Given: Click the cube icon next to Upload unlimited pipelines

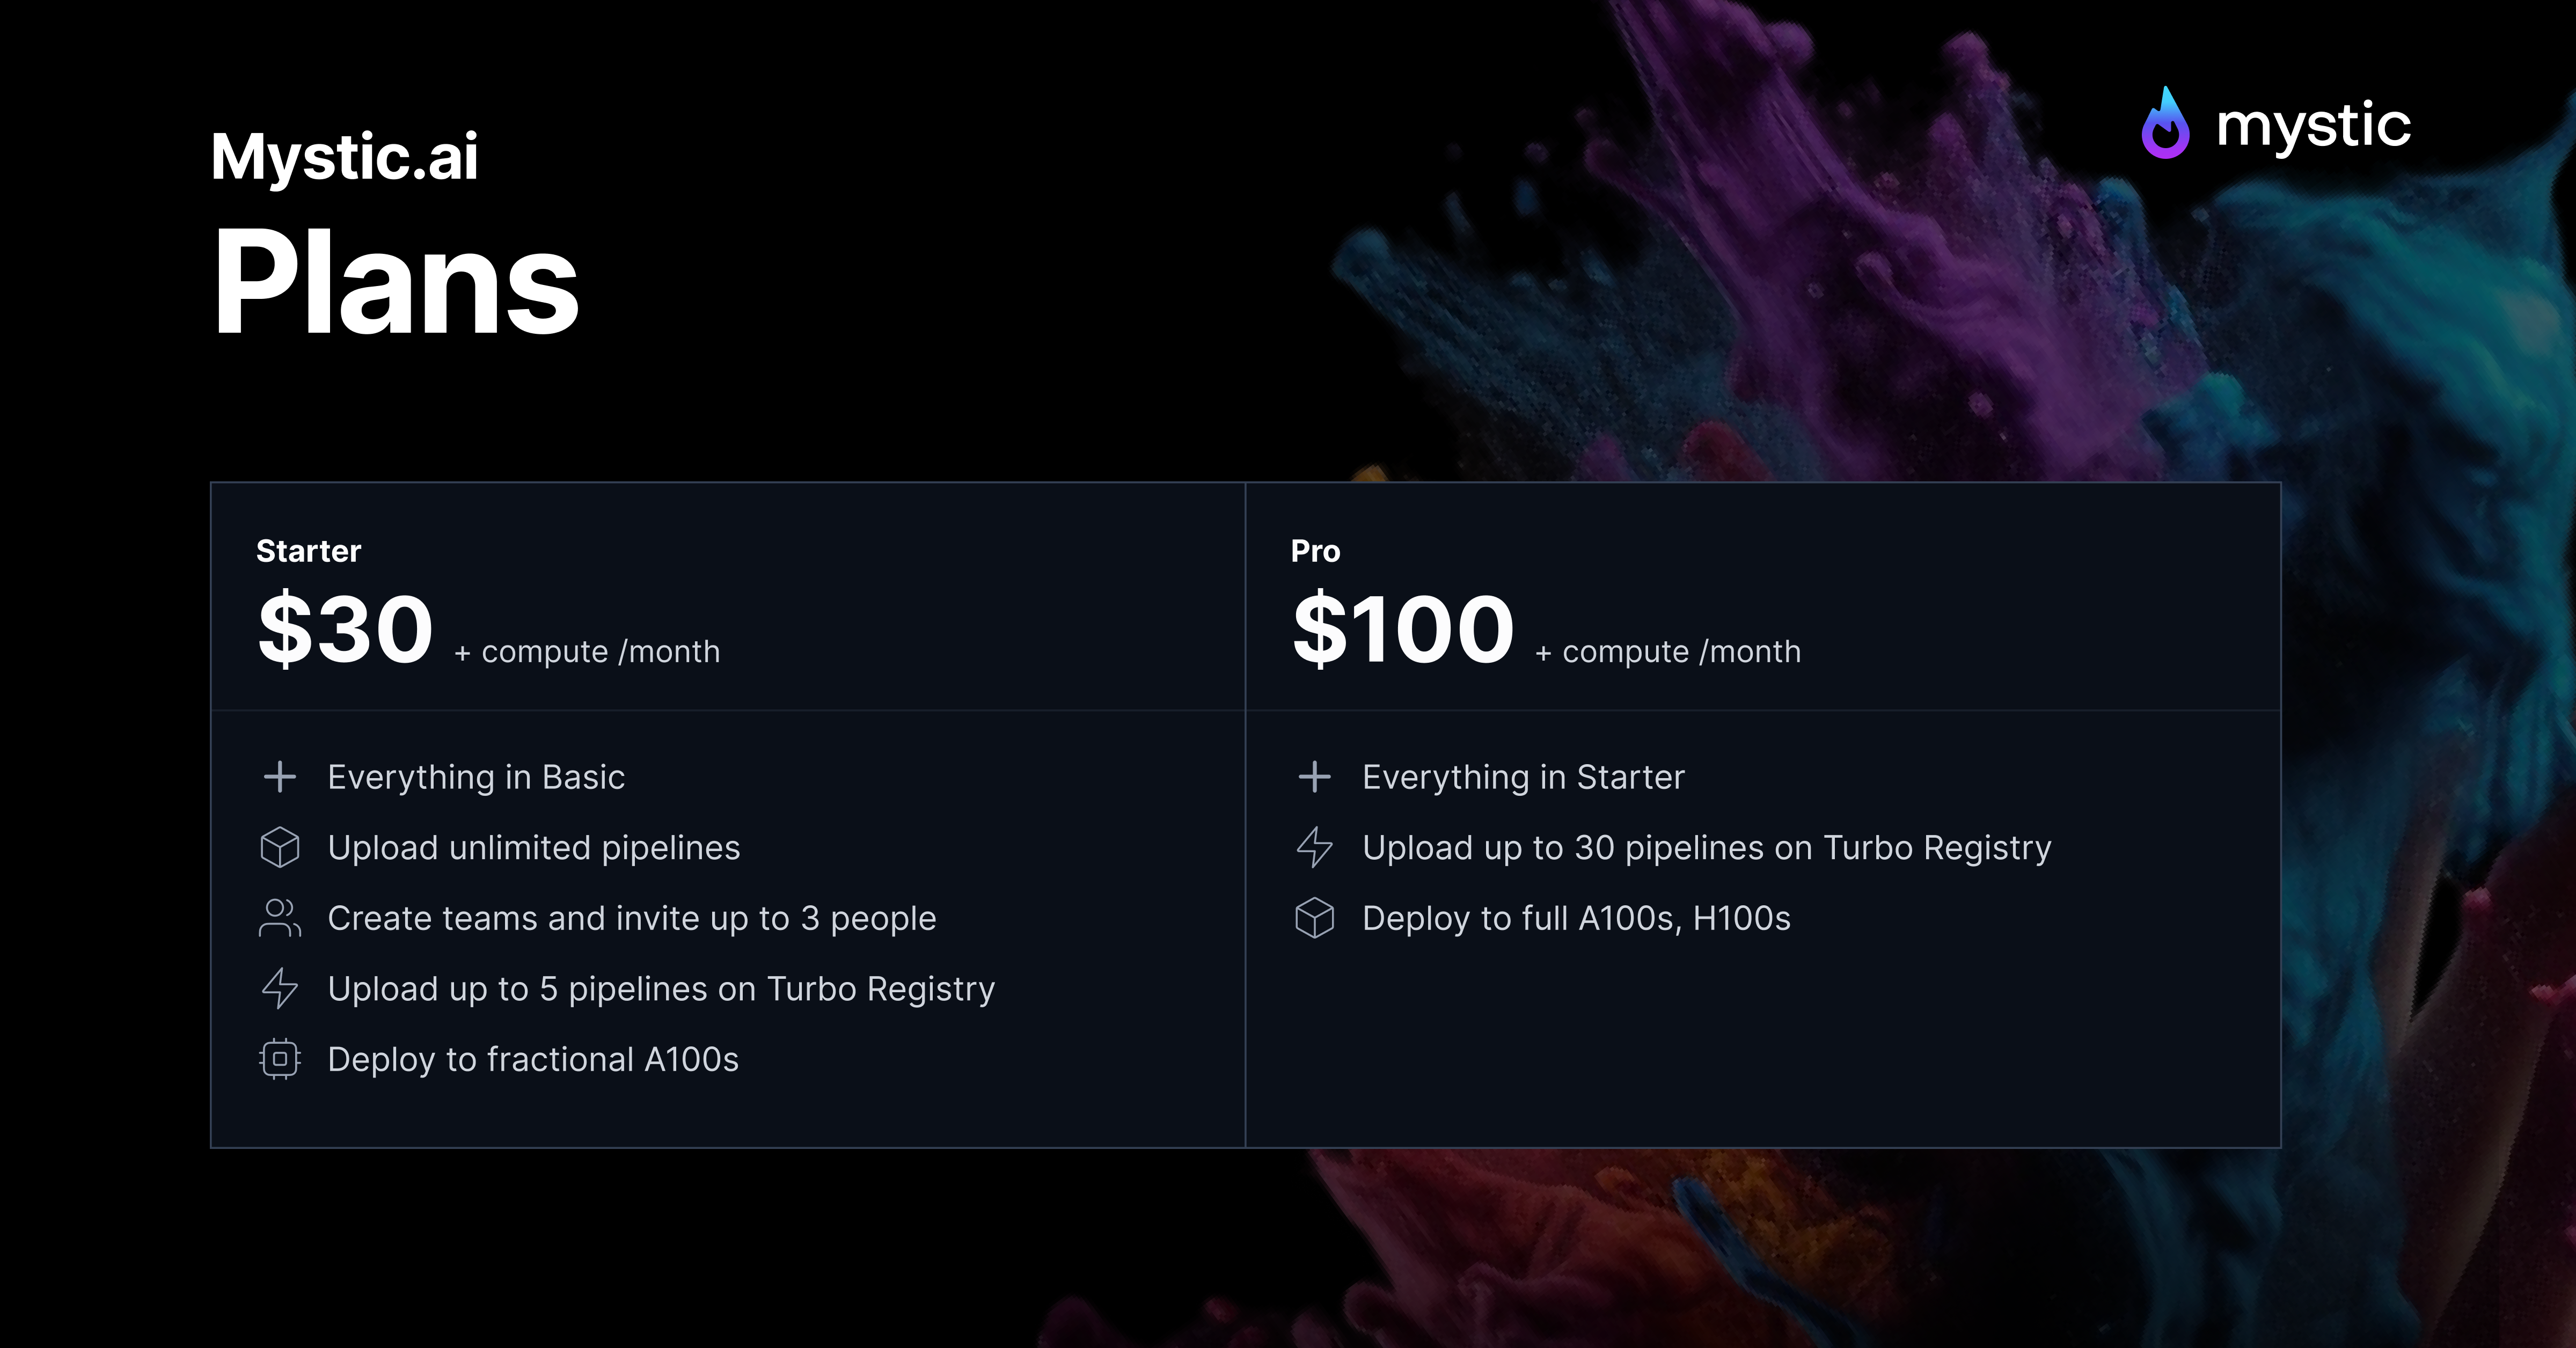Looking at the screenshot, I should pos(280,847).
